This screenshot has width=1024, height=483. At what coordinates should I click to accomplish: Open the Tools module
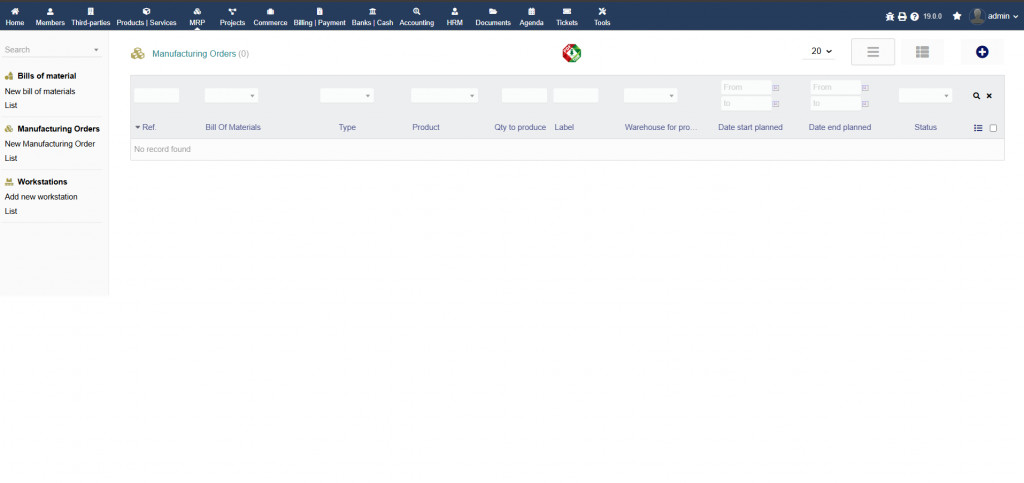tap(602, 16)
